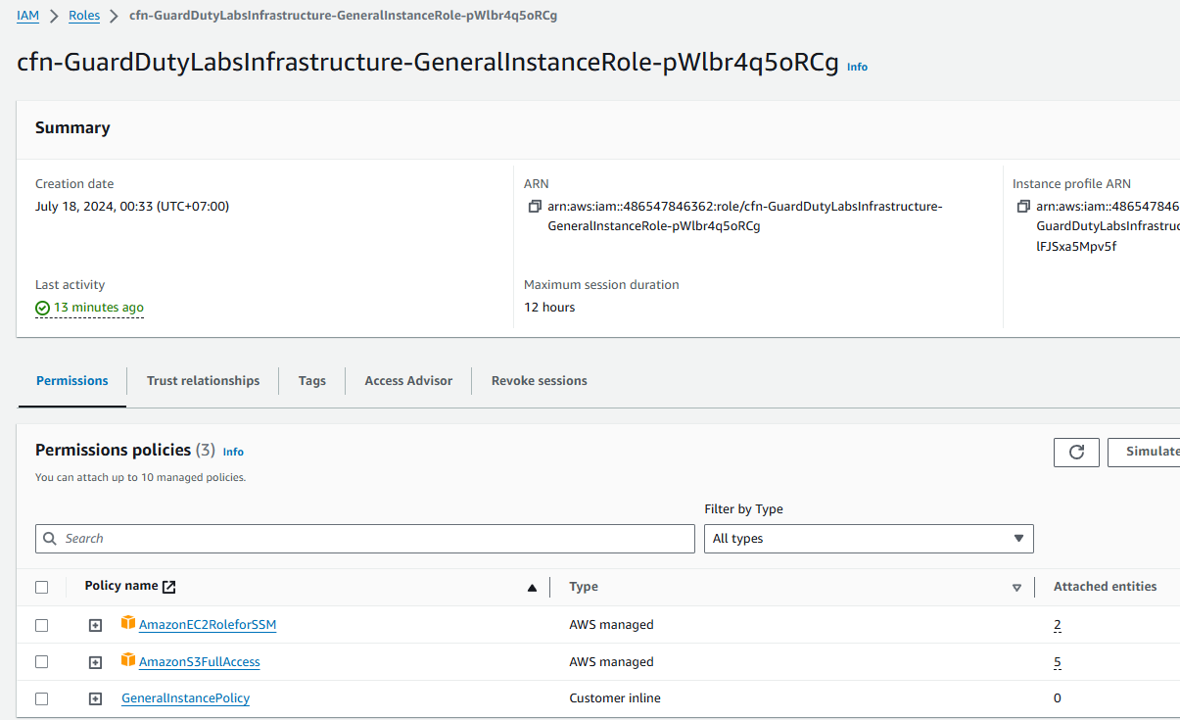Open the GeneralInstancePolicy link
Image resolution: width=1180 pixels, height=720 pixels.
[x=186, y=698]
